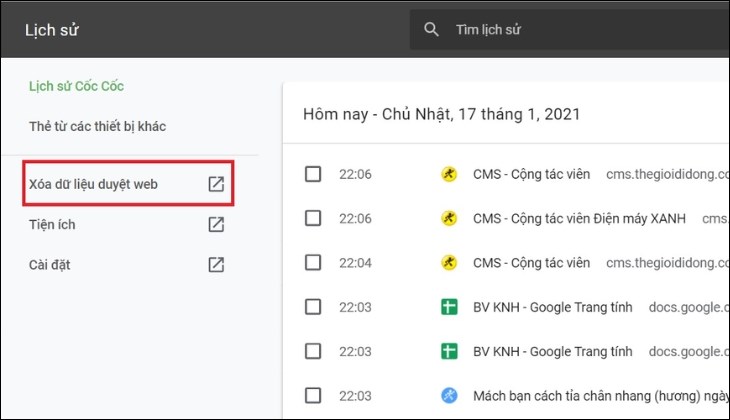
Task: Click the 22:04 timestamp
Action: tap(355, 263)
